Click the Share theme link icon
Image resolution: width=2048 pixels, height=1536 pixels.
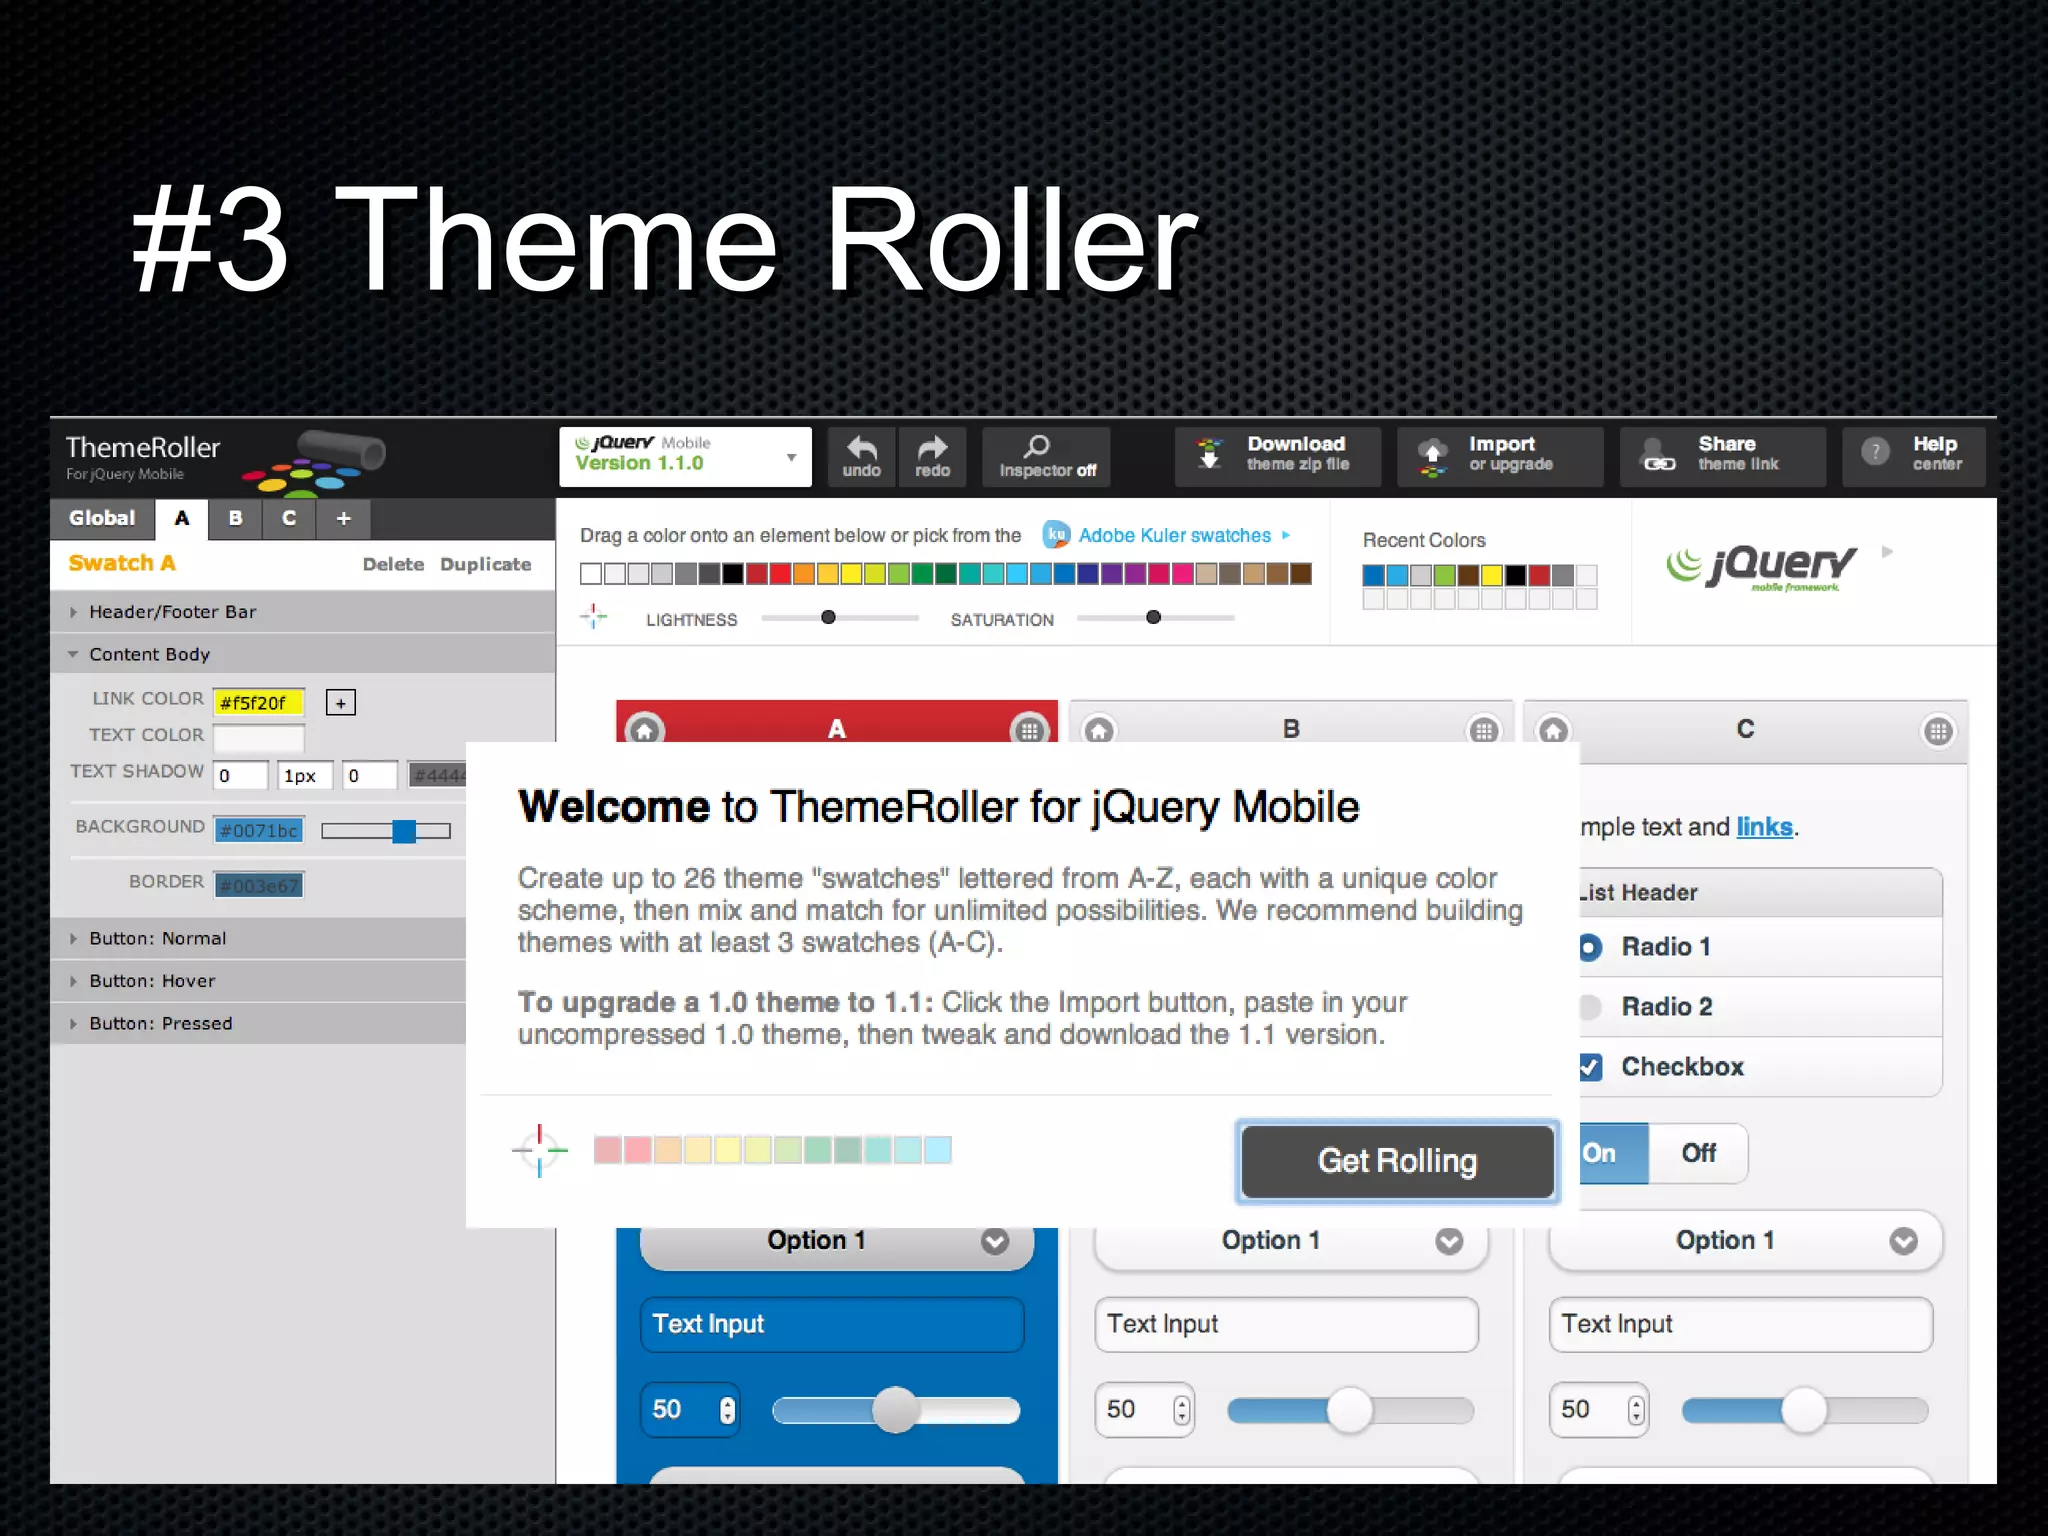click(1657, 456)
